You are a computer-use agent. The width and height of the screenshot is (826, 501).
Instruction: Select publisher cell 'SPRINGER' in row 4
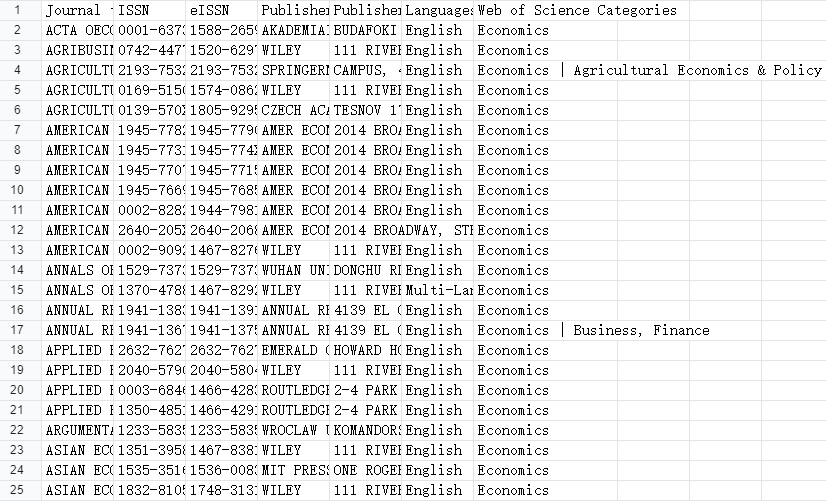point(294,70)
